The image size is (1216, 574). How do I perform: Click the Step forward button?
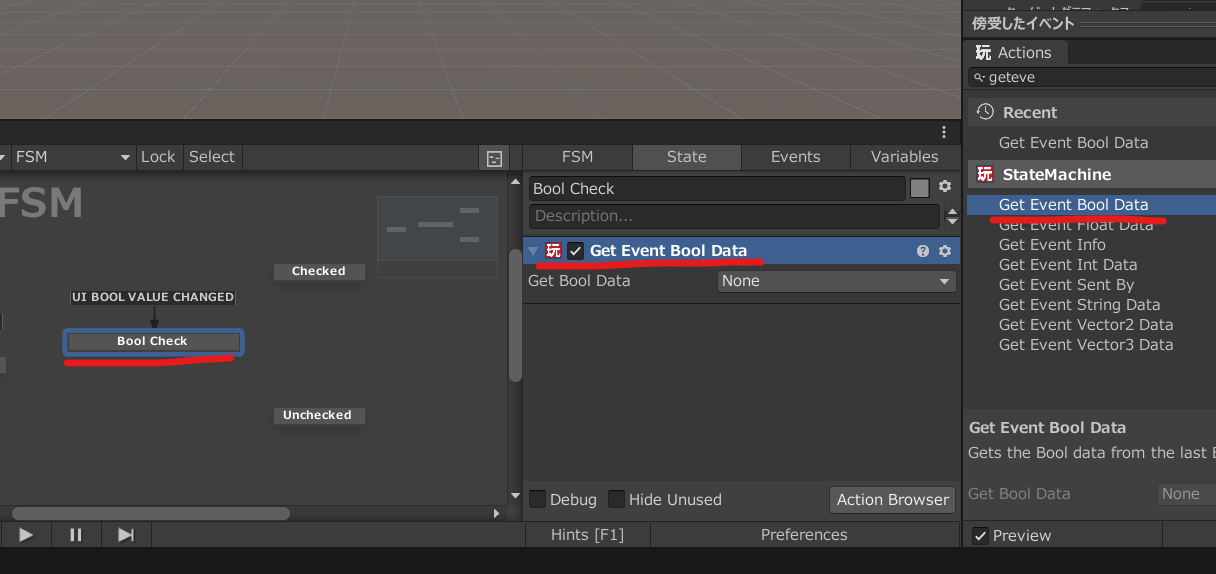tap(126, 535)
